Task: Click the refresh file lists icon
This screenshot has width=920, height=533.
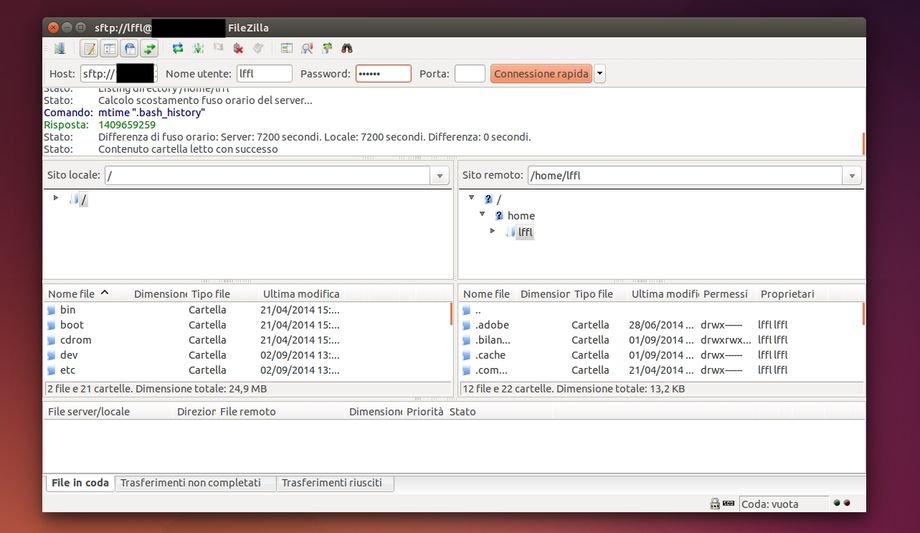Action: point(178,48)
